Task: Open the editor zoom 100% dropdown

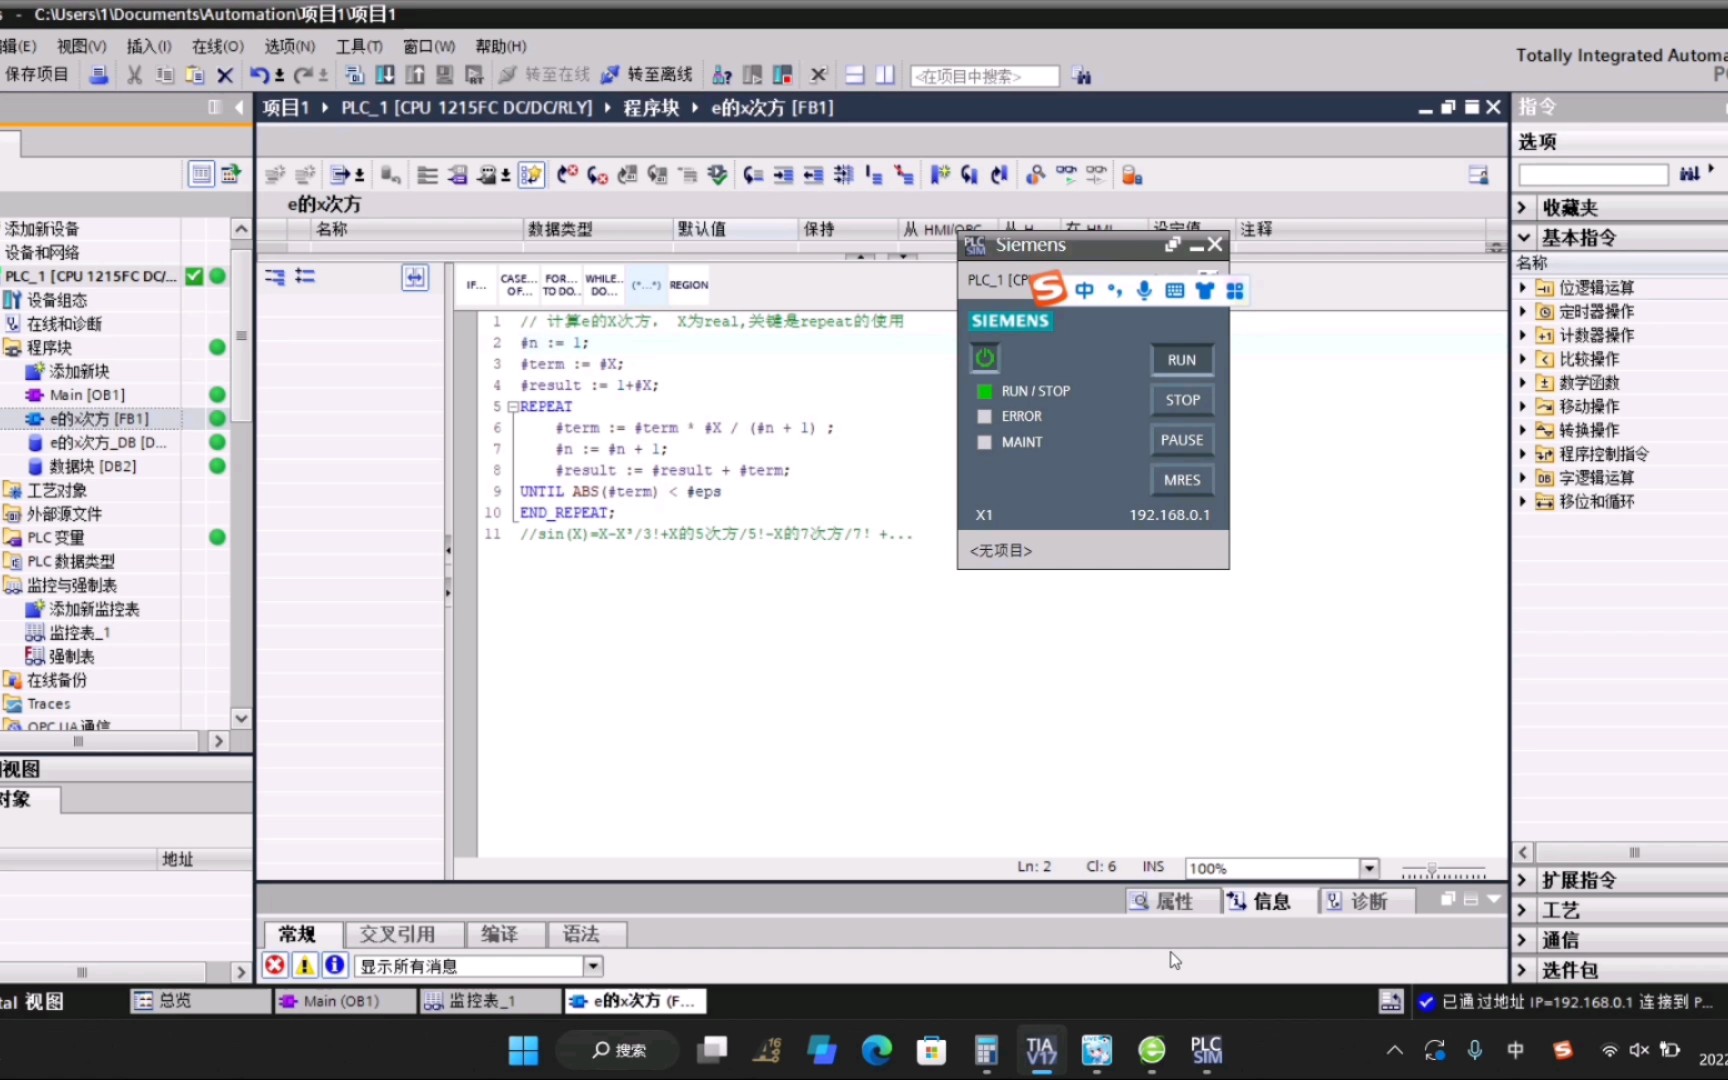Action: pos(1369,868)
